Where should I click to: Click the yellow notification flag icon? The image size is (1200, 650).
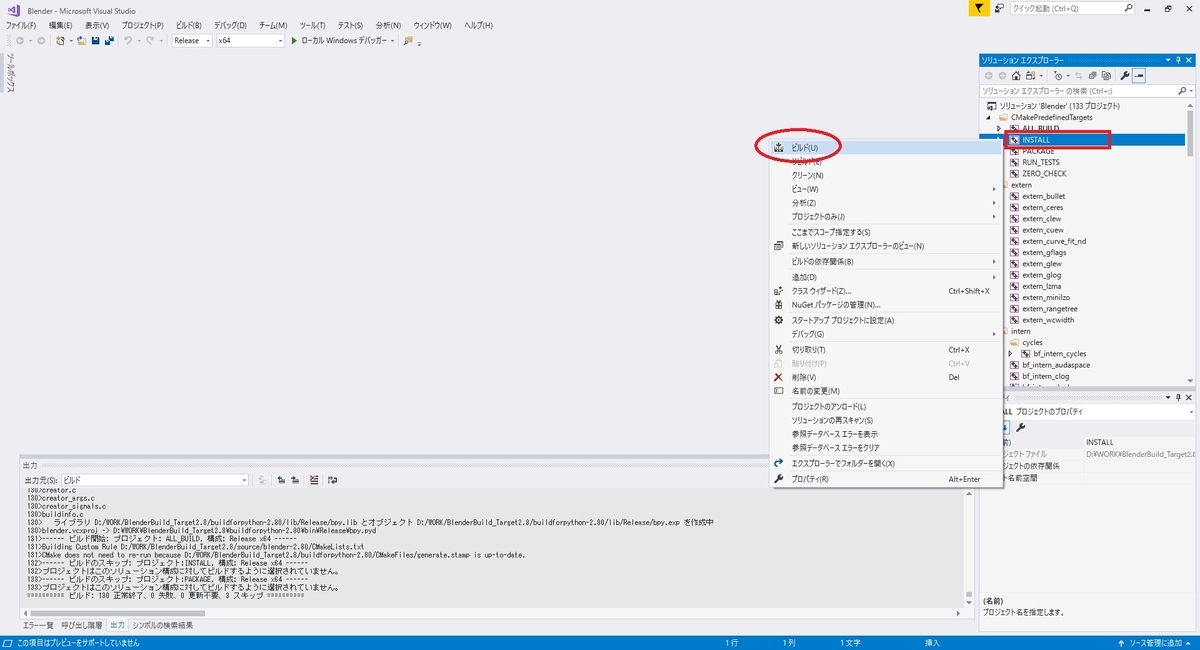click(979, 8)
